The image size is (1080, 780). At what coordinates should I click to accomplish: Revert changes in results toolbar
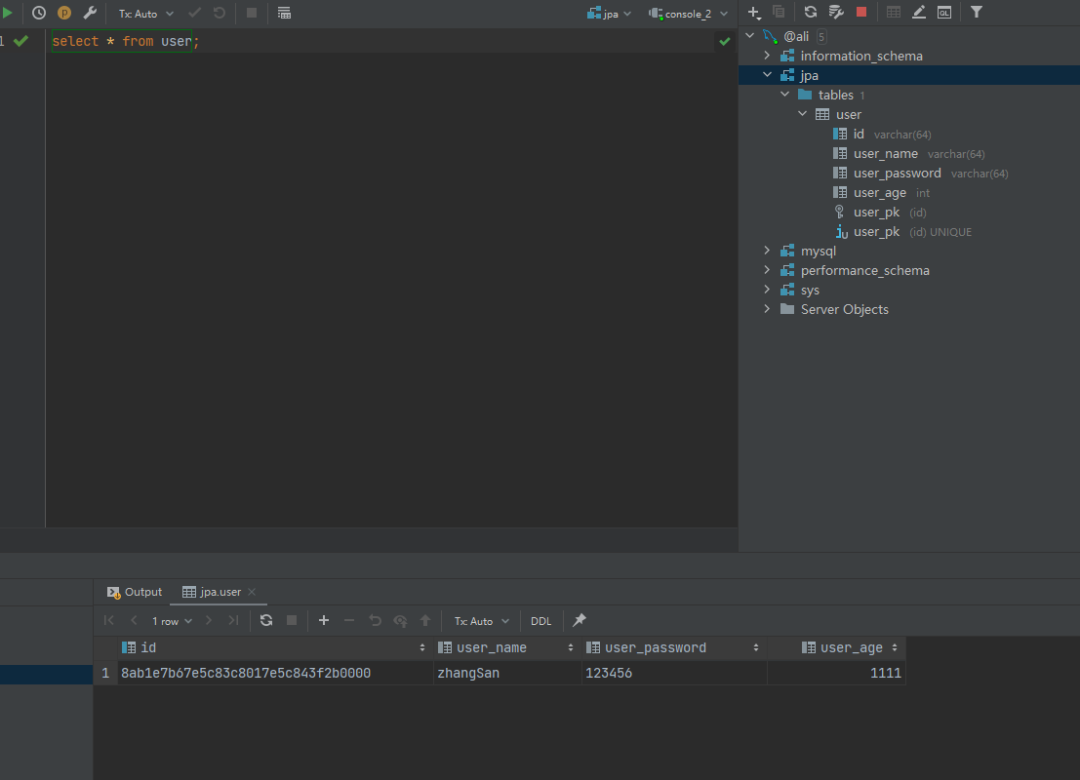pyautogui.click(x=375, y=620)
